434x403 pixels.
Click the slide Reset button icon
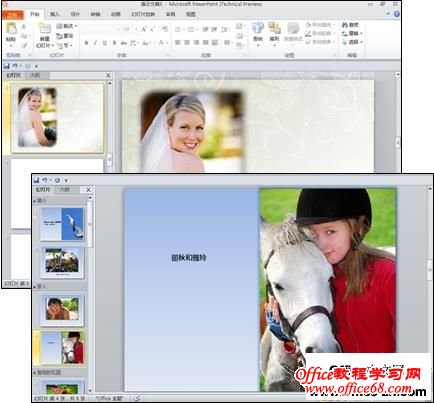click(59, 36)
